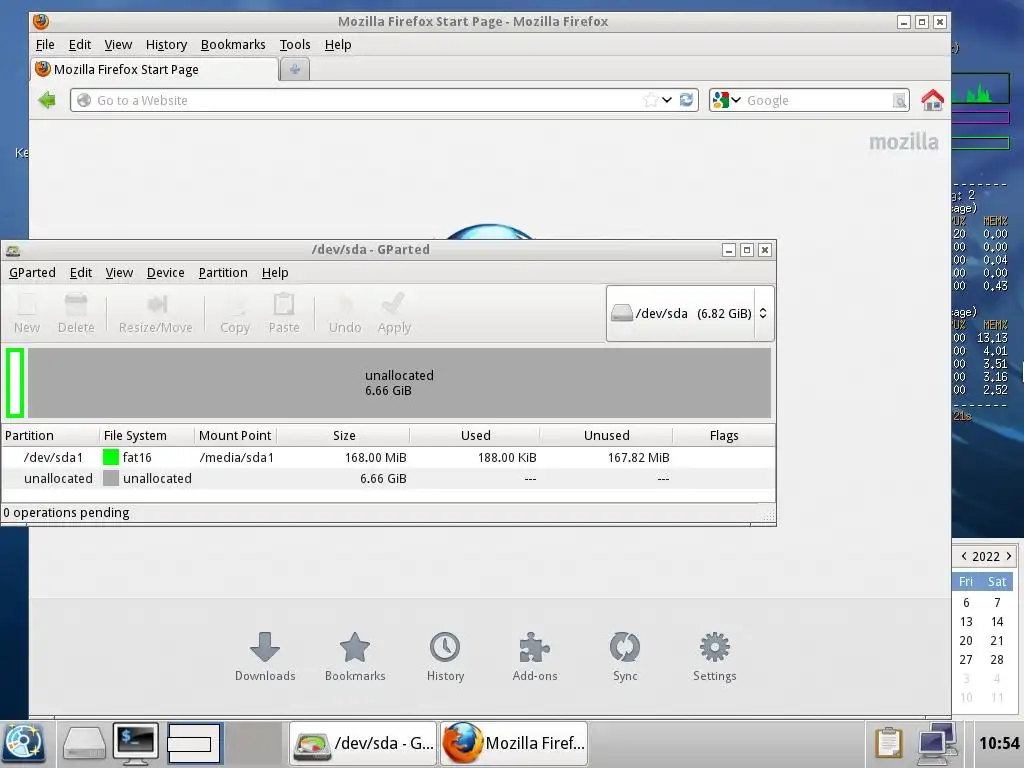
Task: Go to previous year in the calendar widget
Action: click(x=964, y=556)
